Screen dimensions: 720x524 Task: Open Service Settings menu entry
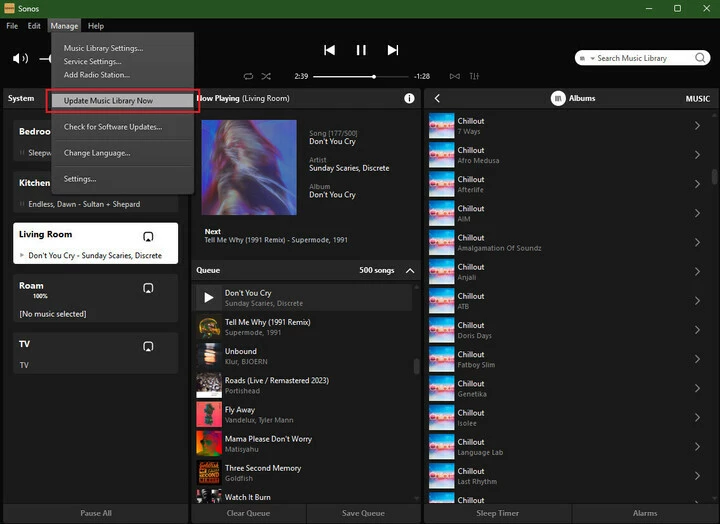click(92, 62)
